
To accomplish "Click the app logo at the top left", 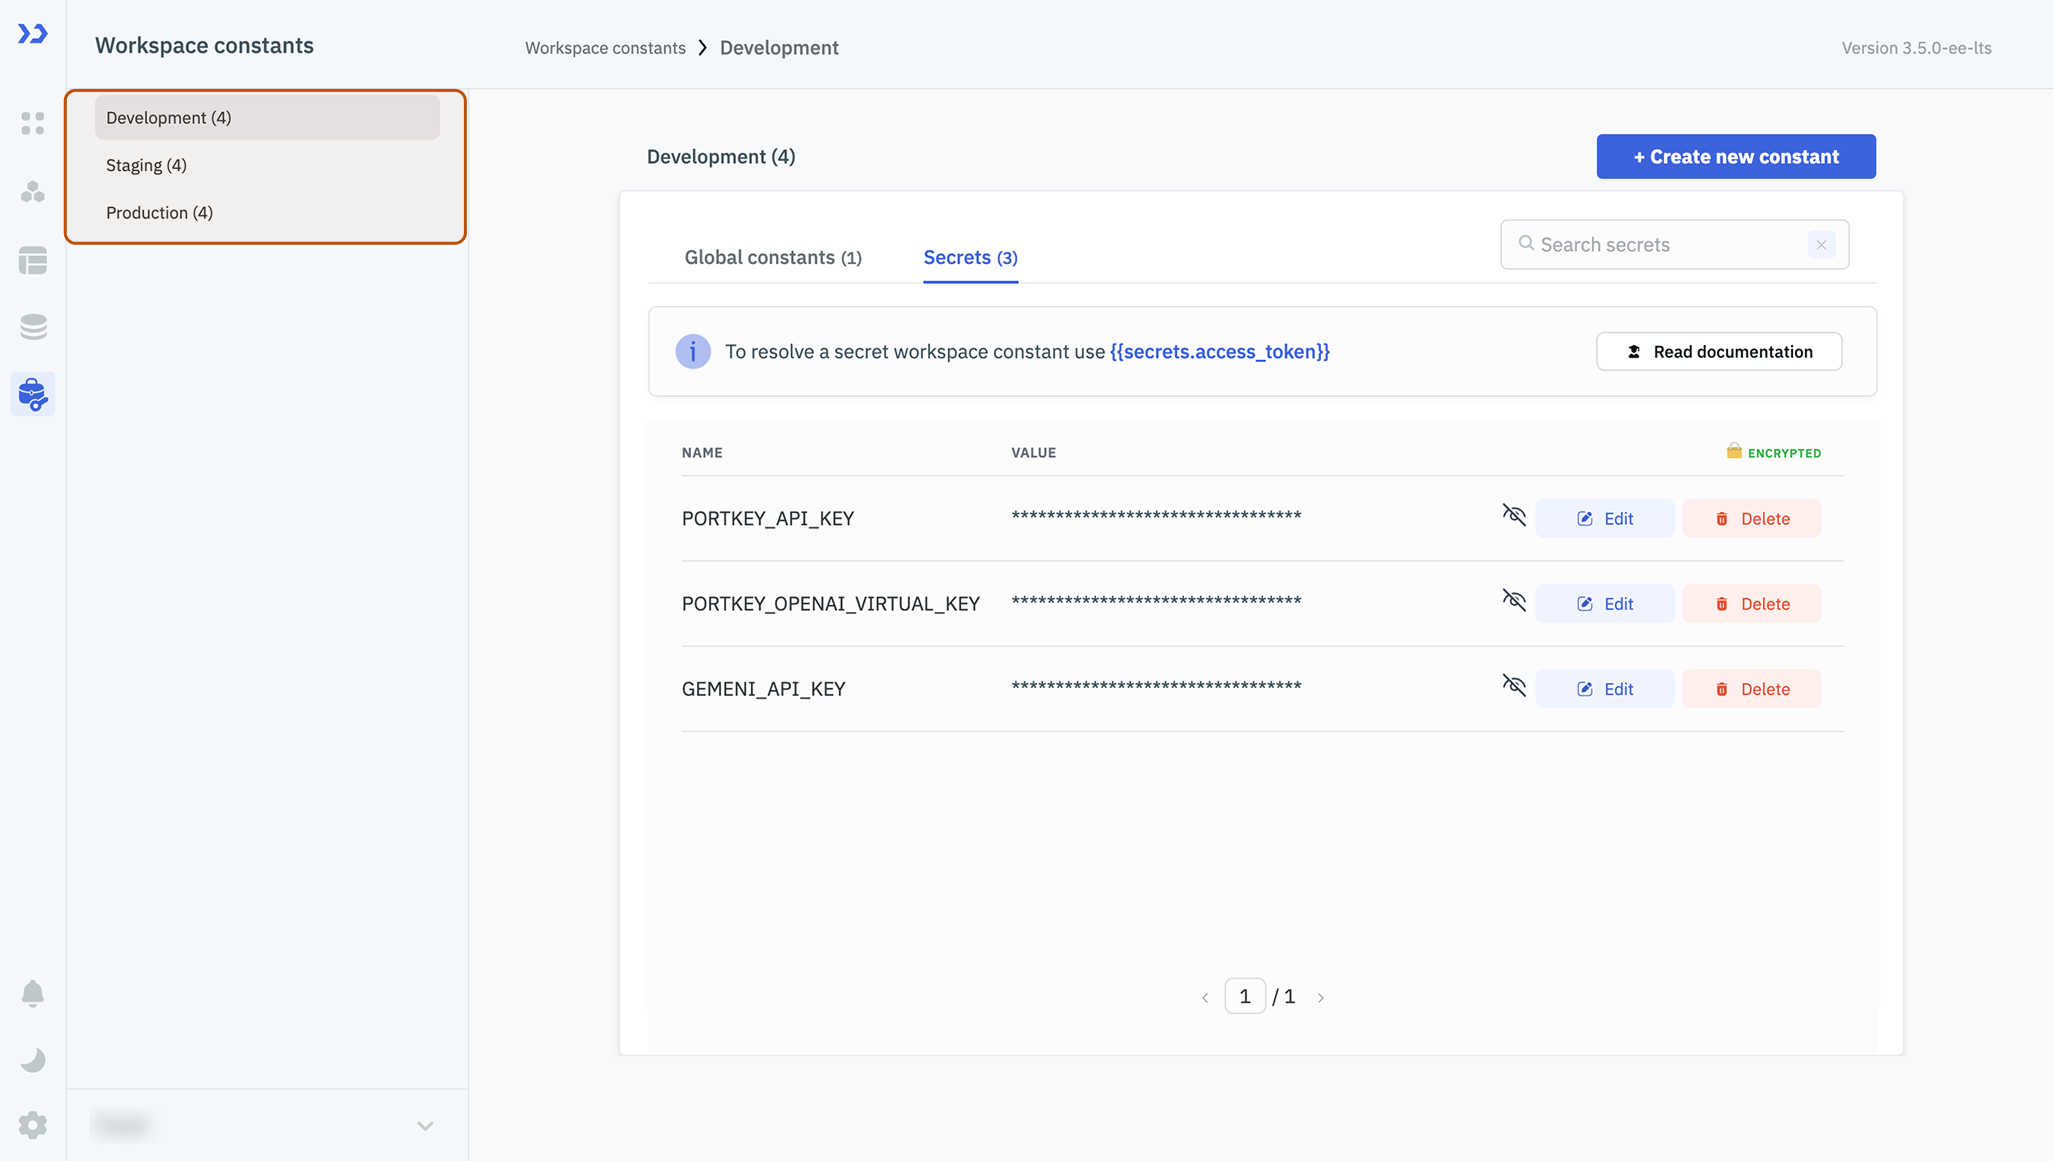I will point(30,33).
